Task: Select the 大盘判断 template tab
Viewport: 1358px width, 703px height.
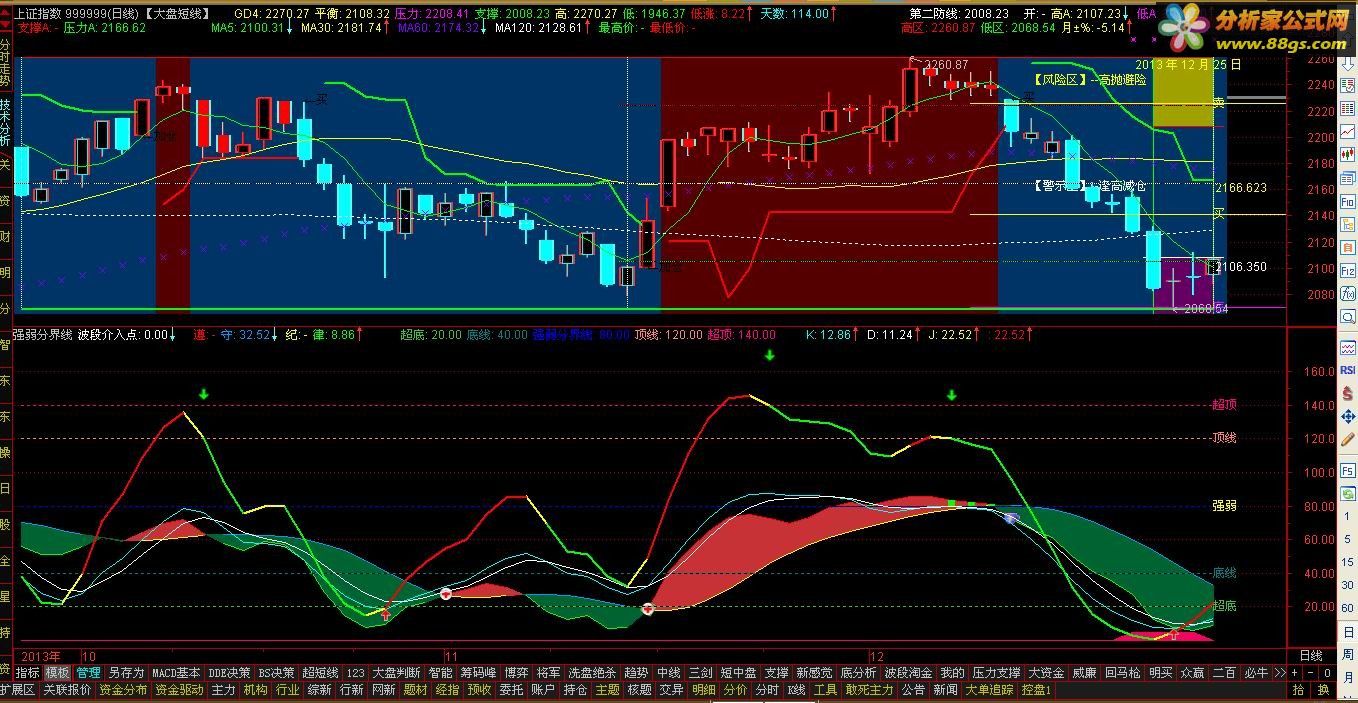Action: pyautogui.click(x=396, y=673)
